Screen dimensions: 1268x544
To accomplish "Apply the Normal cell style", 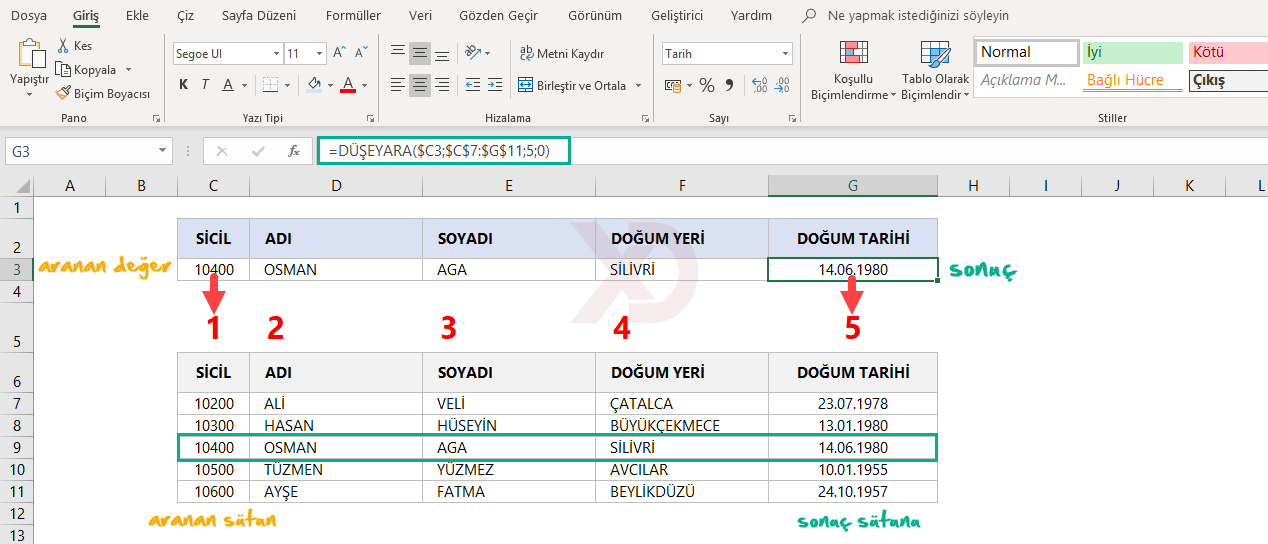I will coord(1026,52).
